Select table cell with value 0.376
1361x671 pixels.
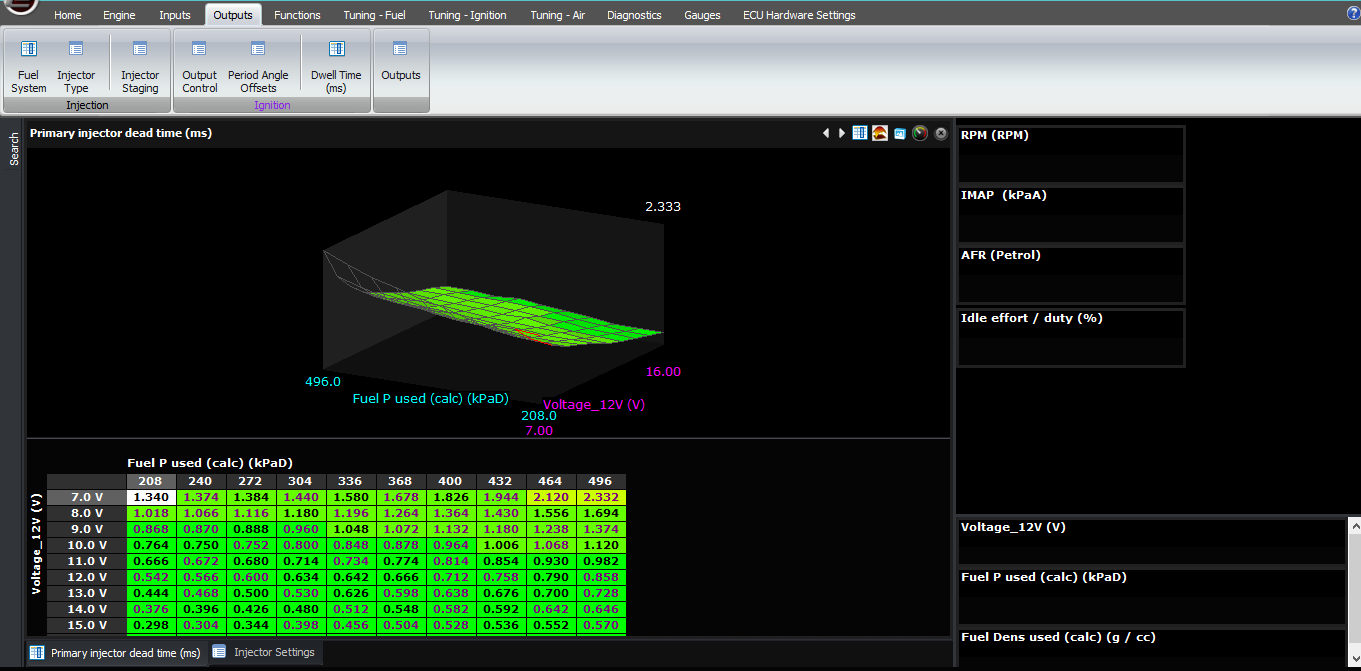tap(151, 609)
